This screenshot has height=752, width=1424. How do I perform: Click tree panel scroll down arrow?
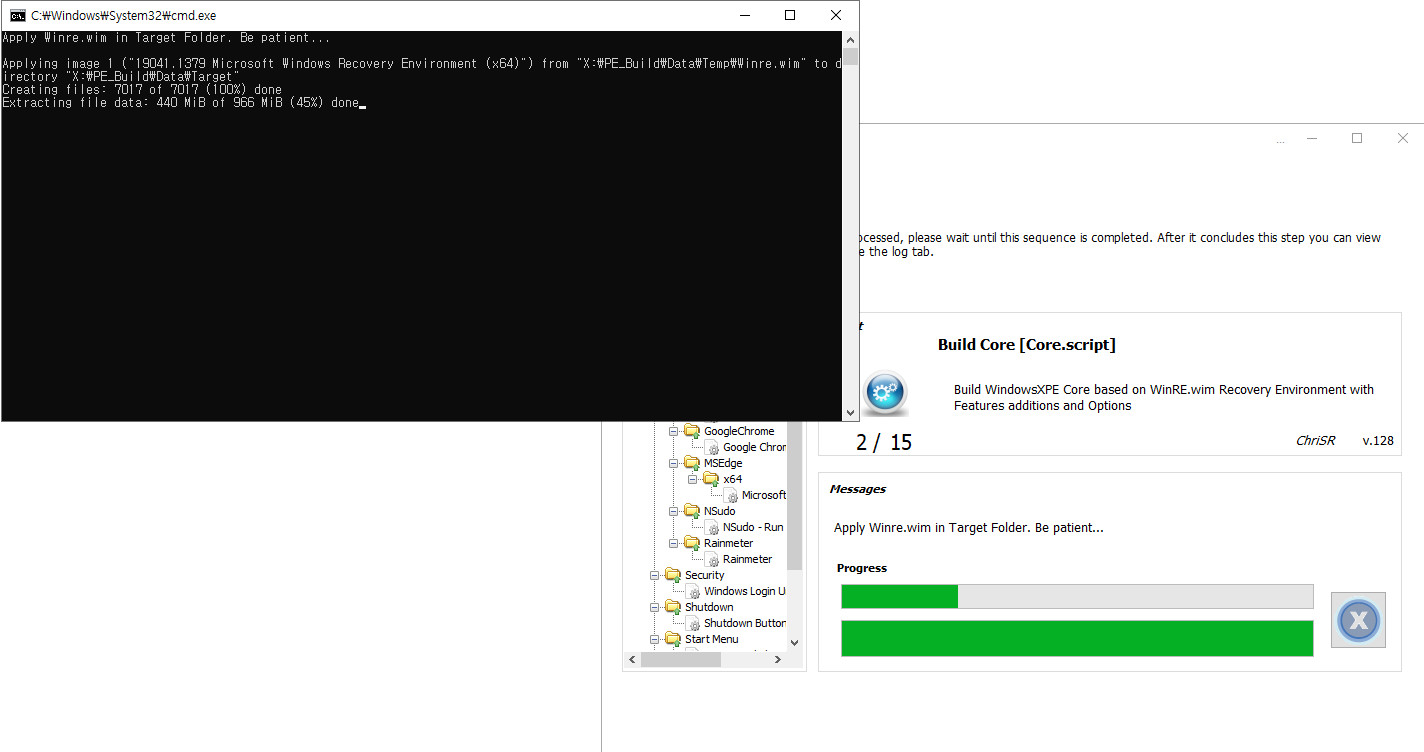coord(795,643)
